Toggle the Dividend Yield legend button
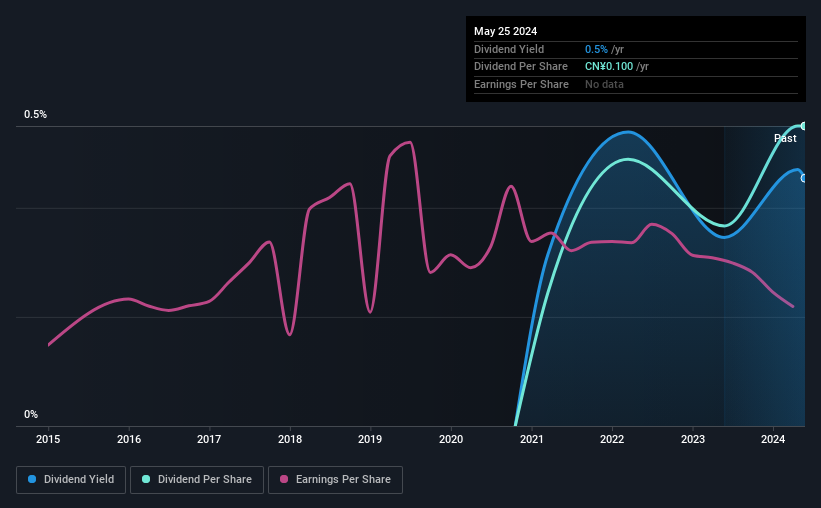This screenshot has width=821, height=508. [71, 480]
